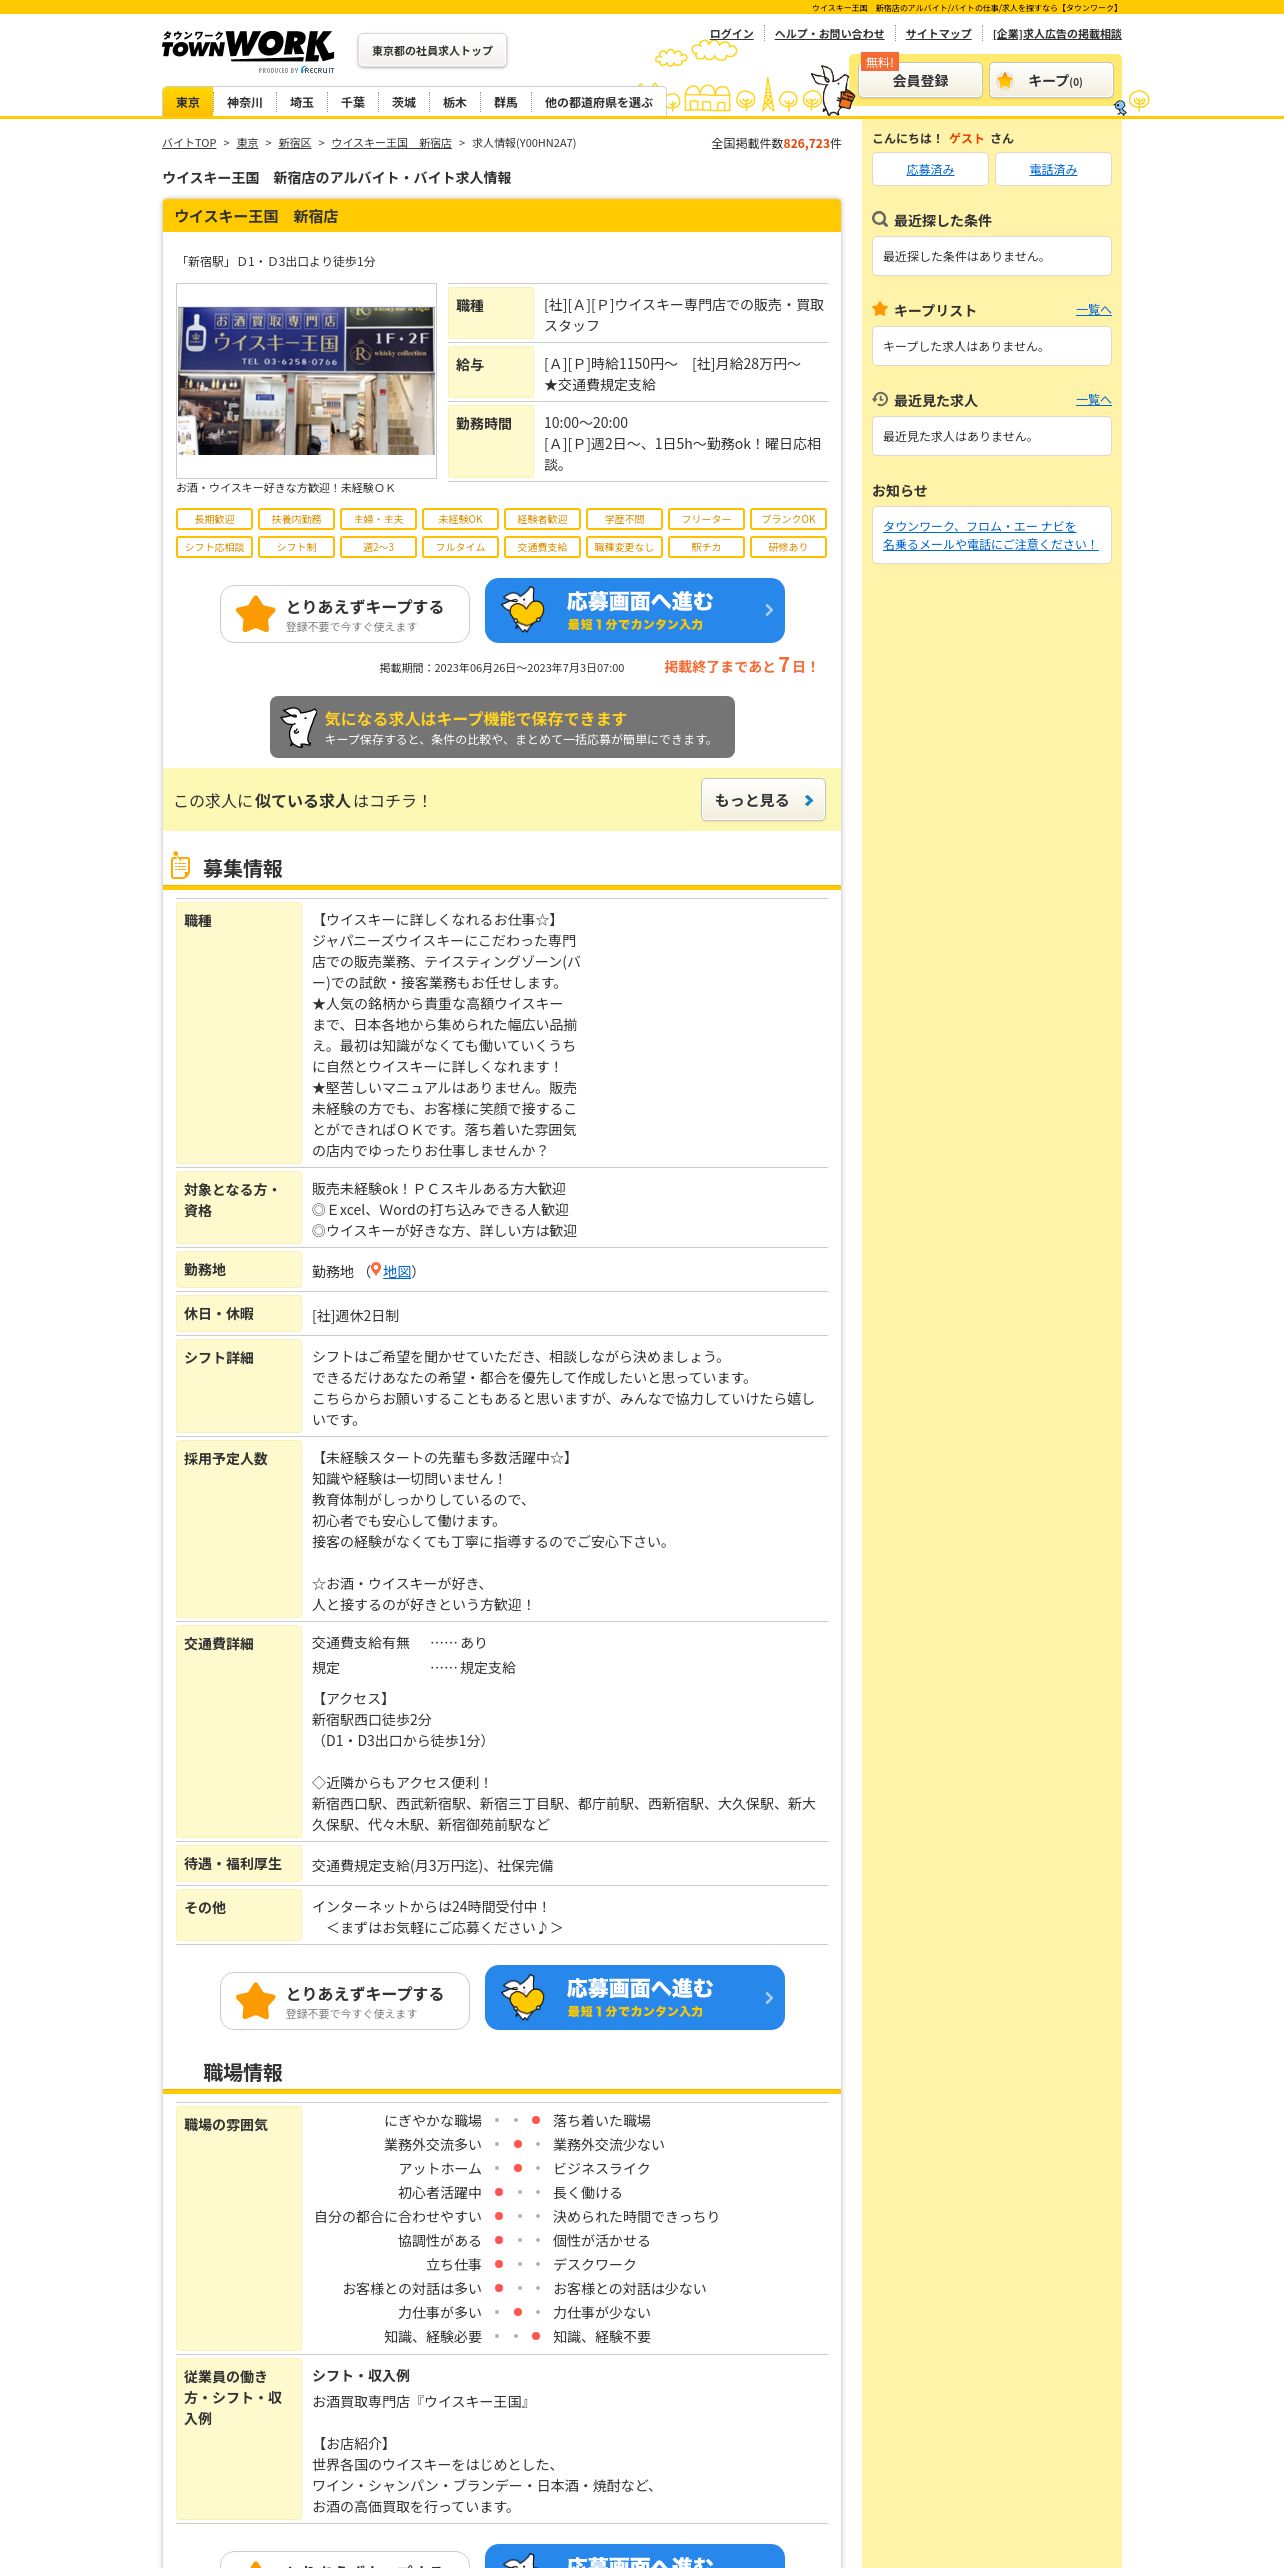1284x2568 pixels.
Task: Open the キープ(0) star button
Action: tap(1051, 80)
